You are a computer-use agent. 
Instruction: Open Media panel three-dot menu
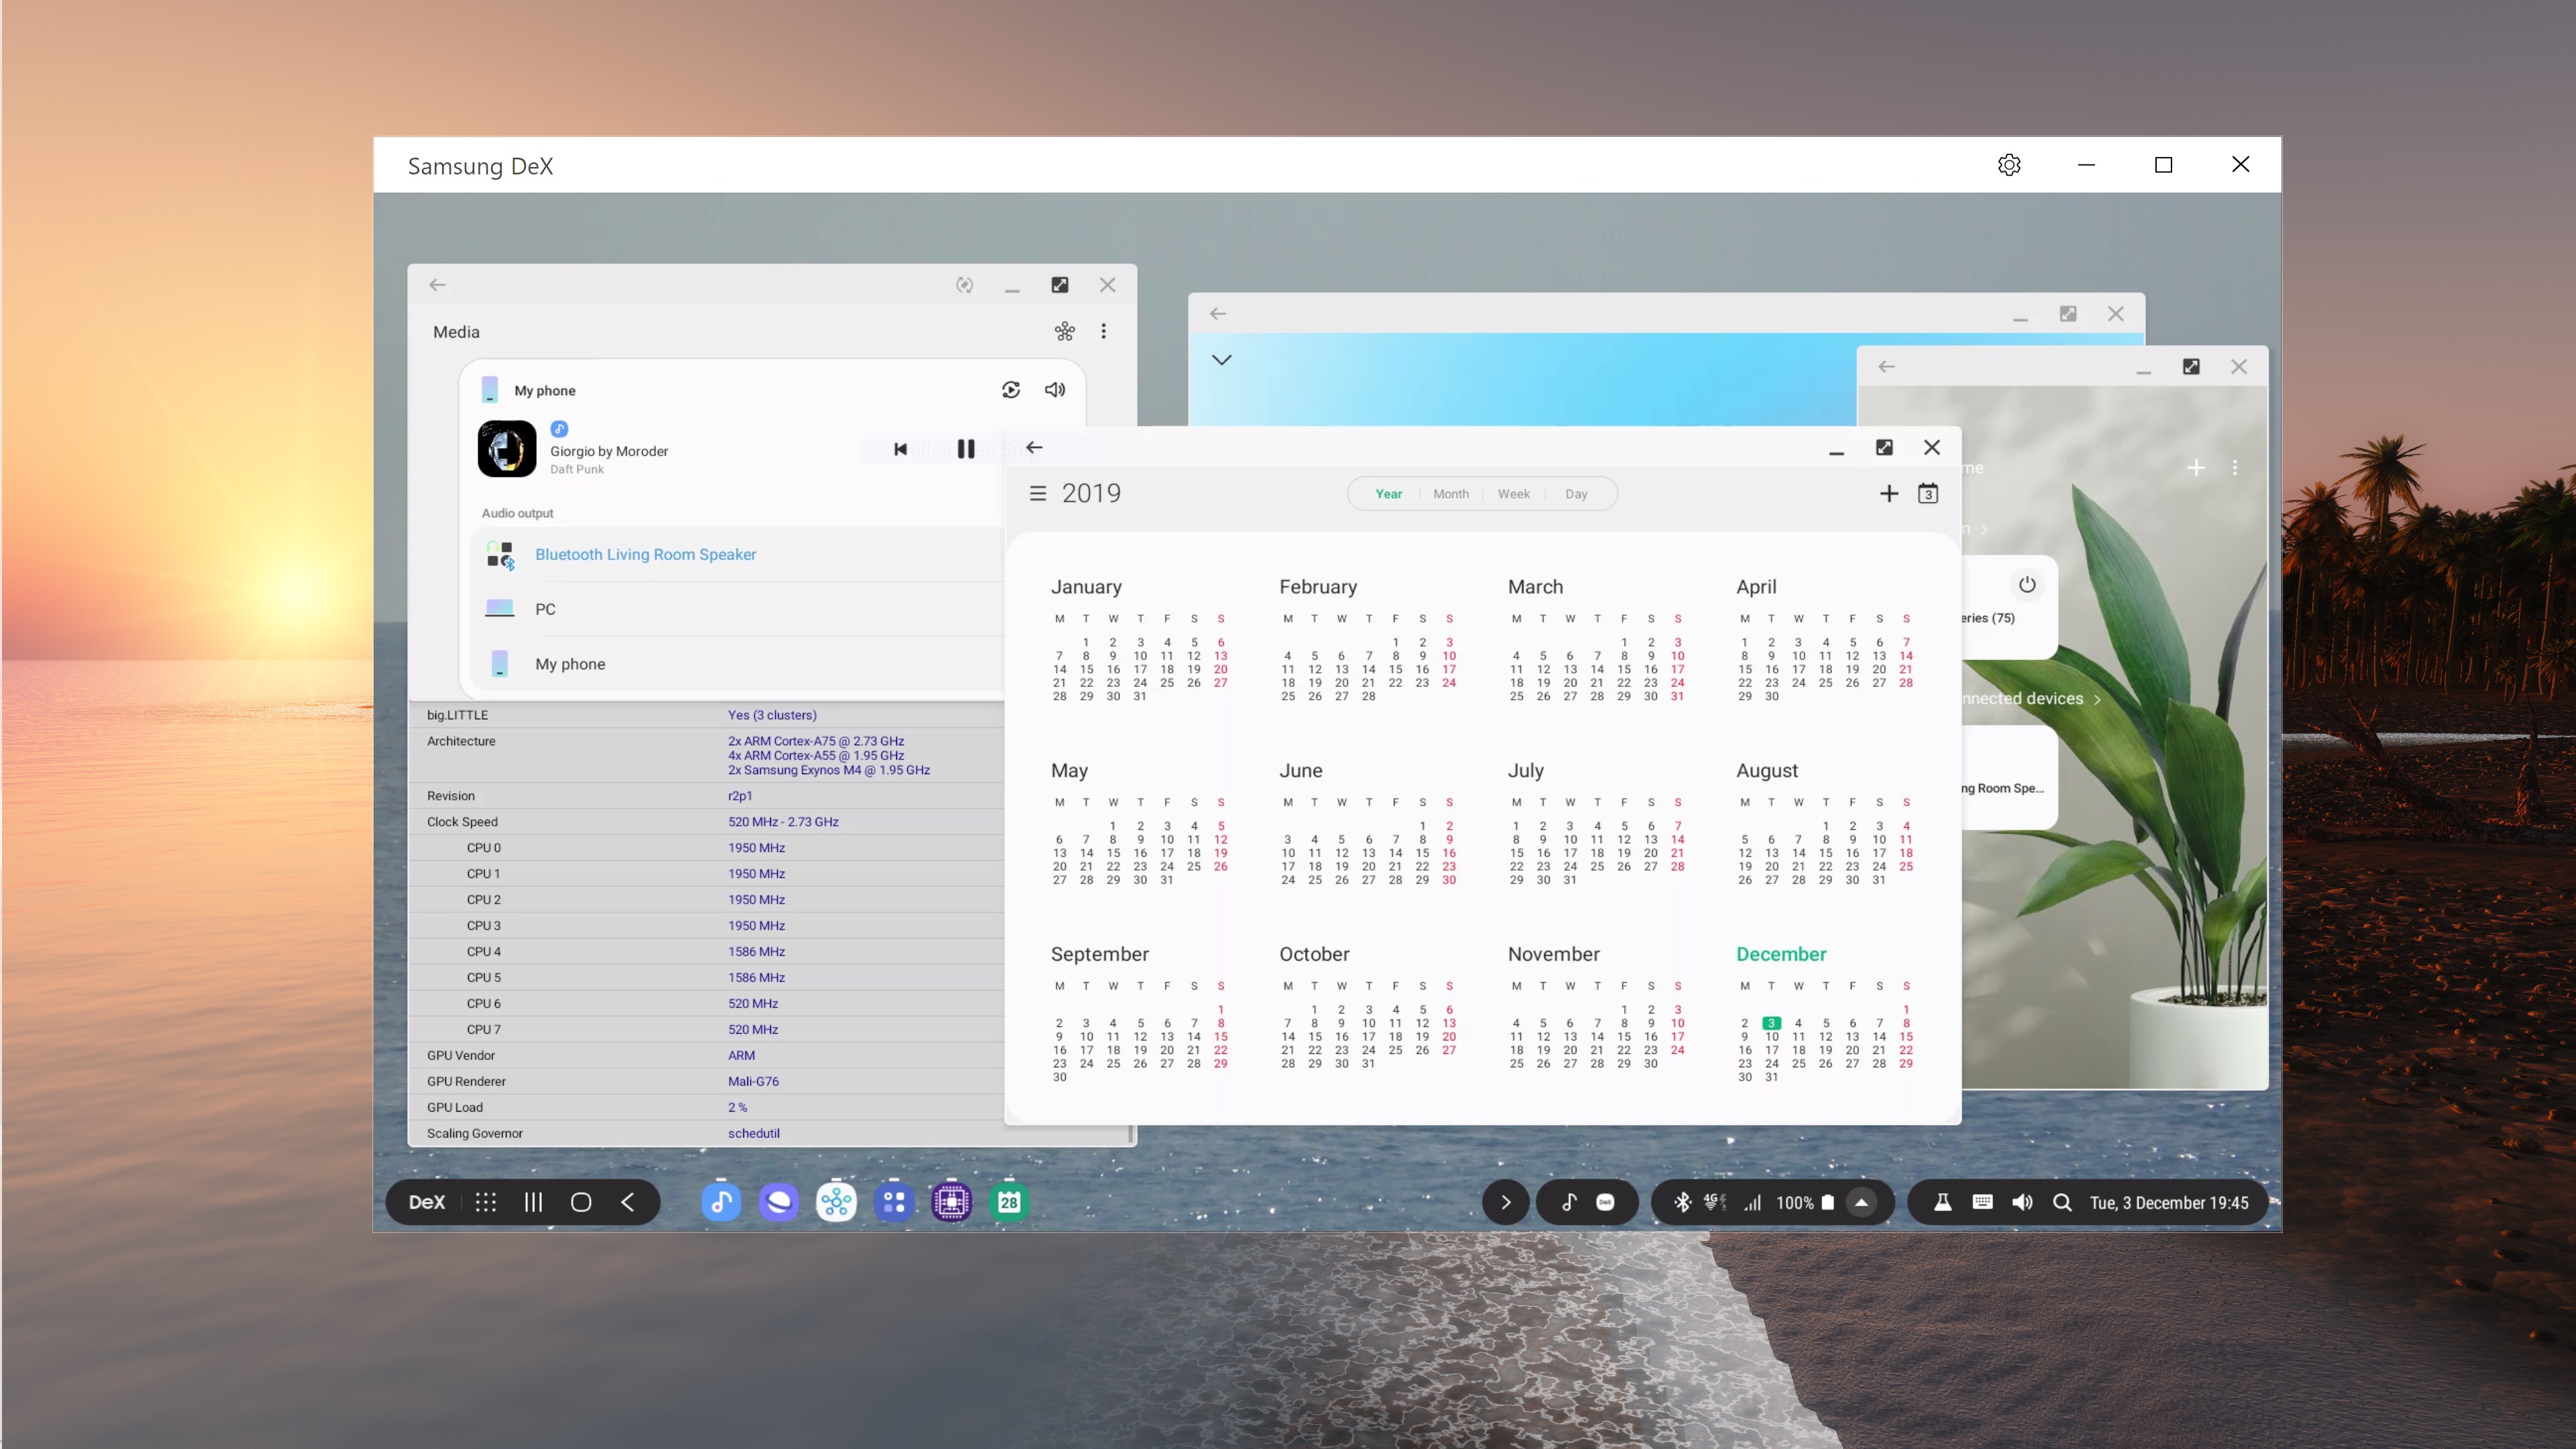click(x=1103, y=331)
